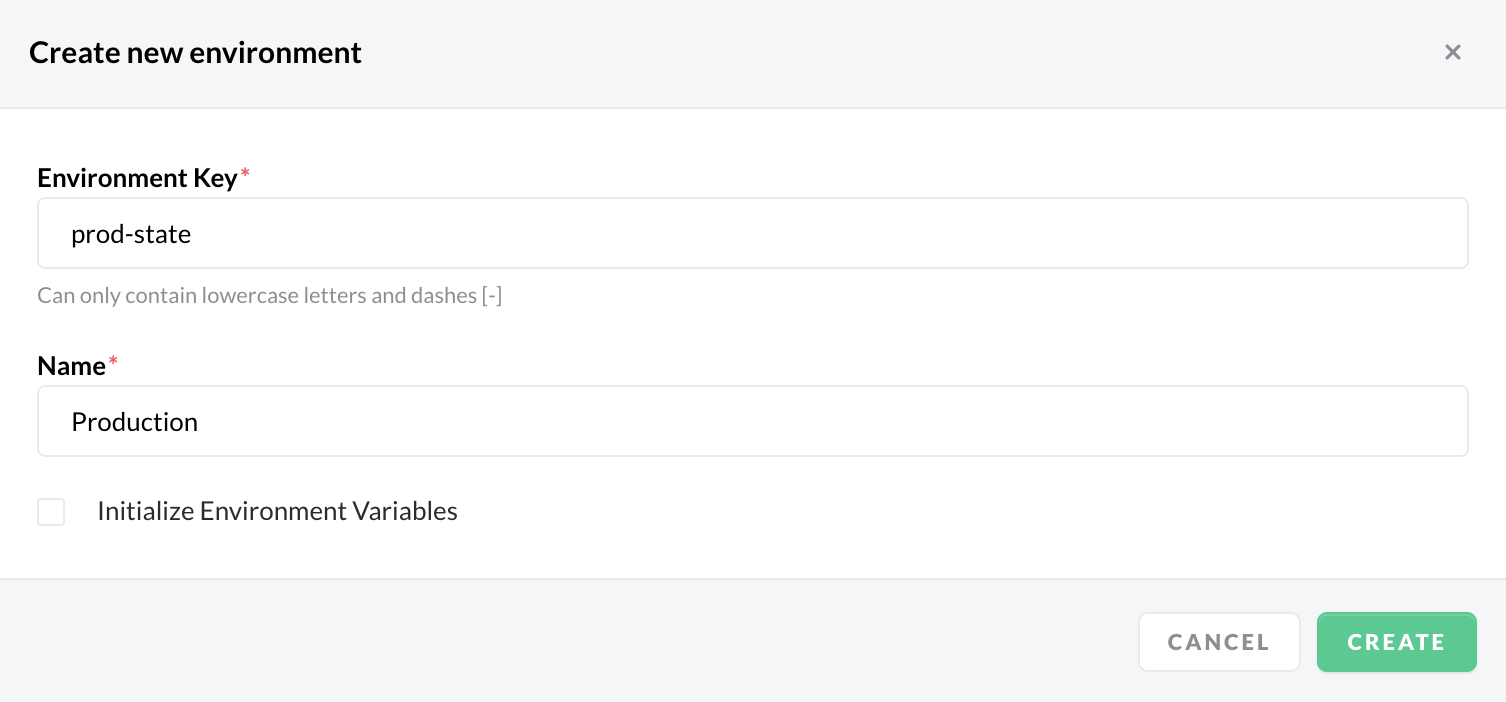Enable the Initialize Environment Variables checkbox

51,512
